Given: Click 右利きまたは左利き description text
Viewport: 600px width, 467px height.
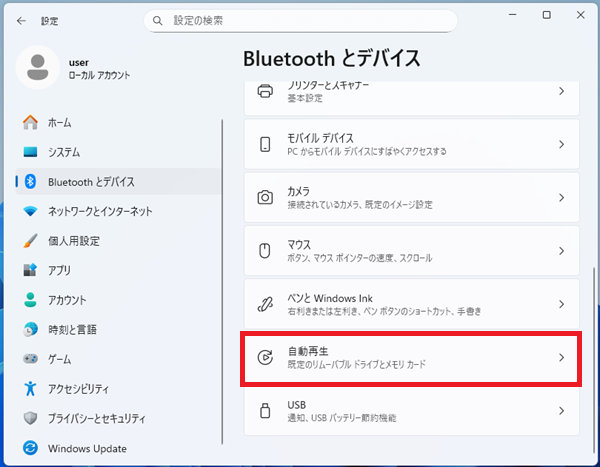Looking at the screenshot, I should pos(384,311).
